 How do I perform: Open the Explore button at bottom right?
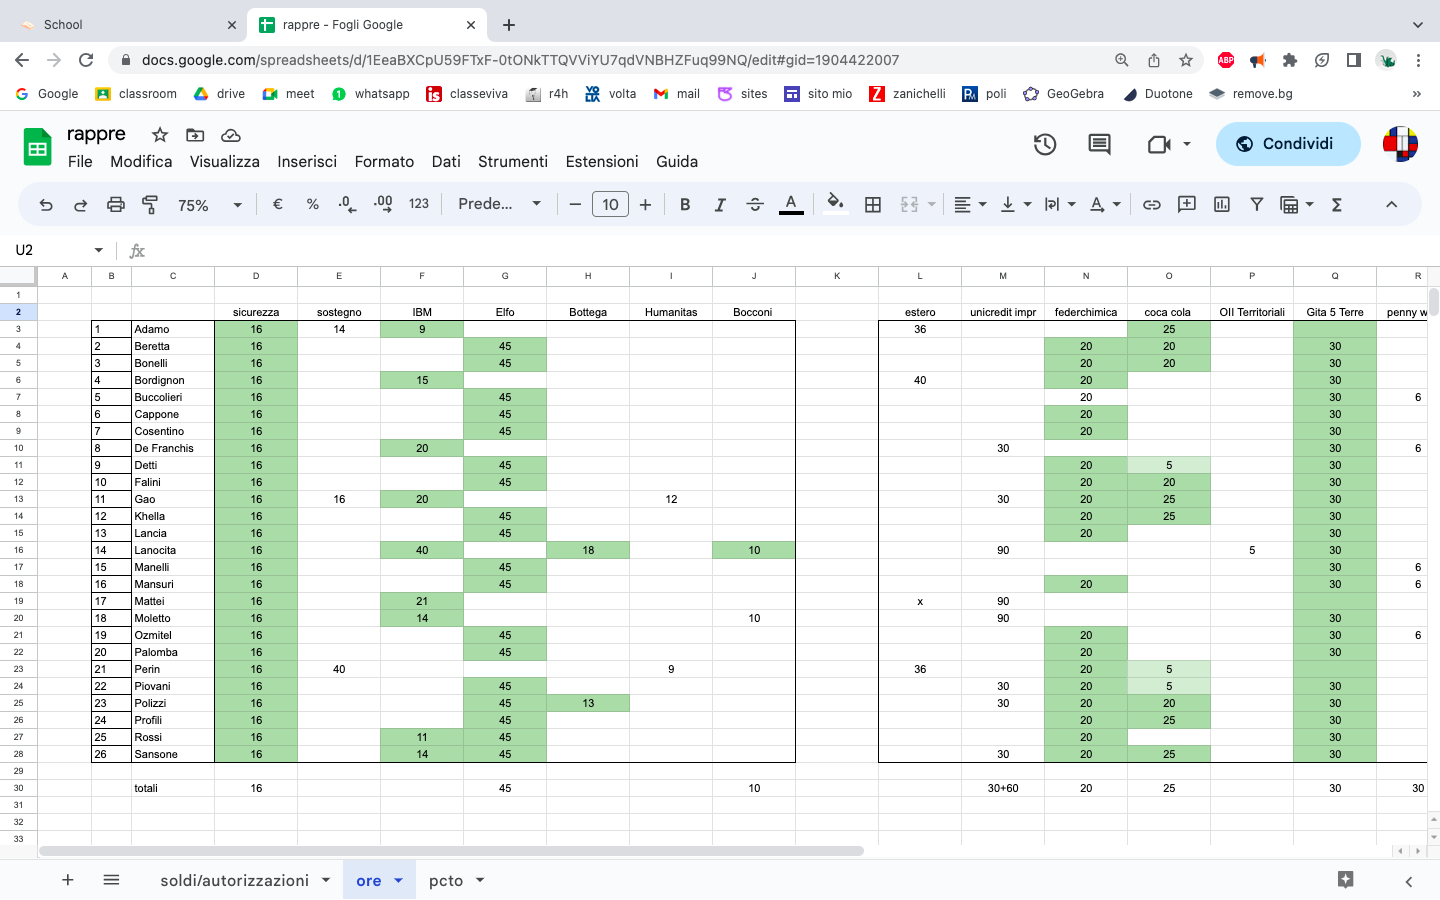[1346, 880]
